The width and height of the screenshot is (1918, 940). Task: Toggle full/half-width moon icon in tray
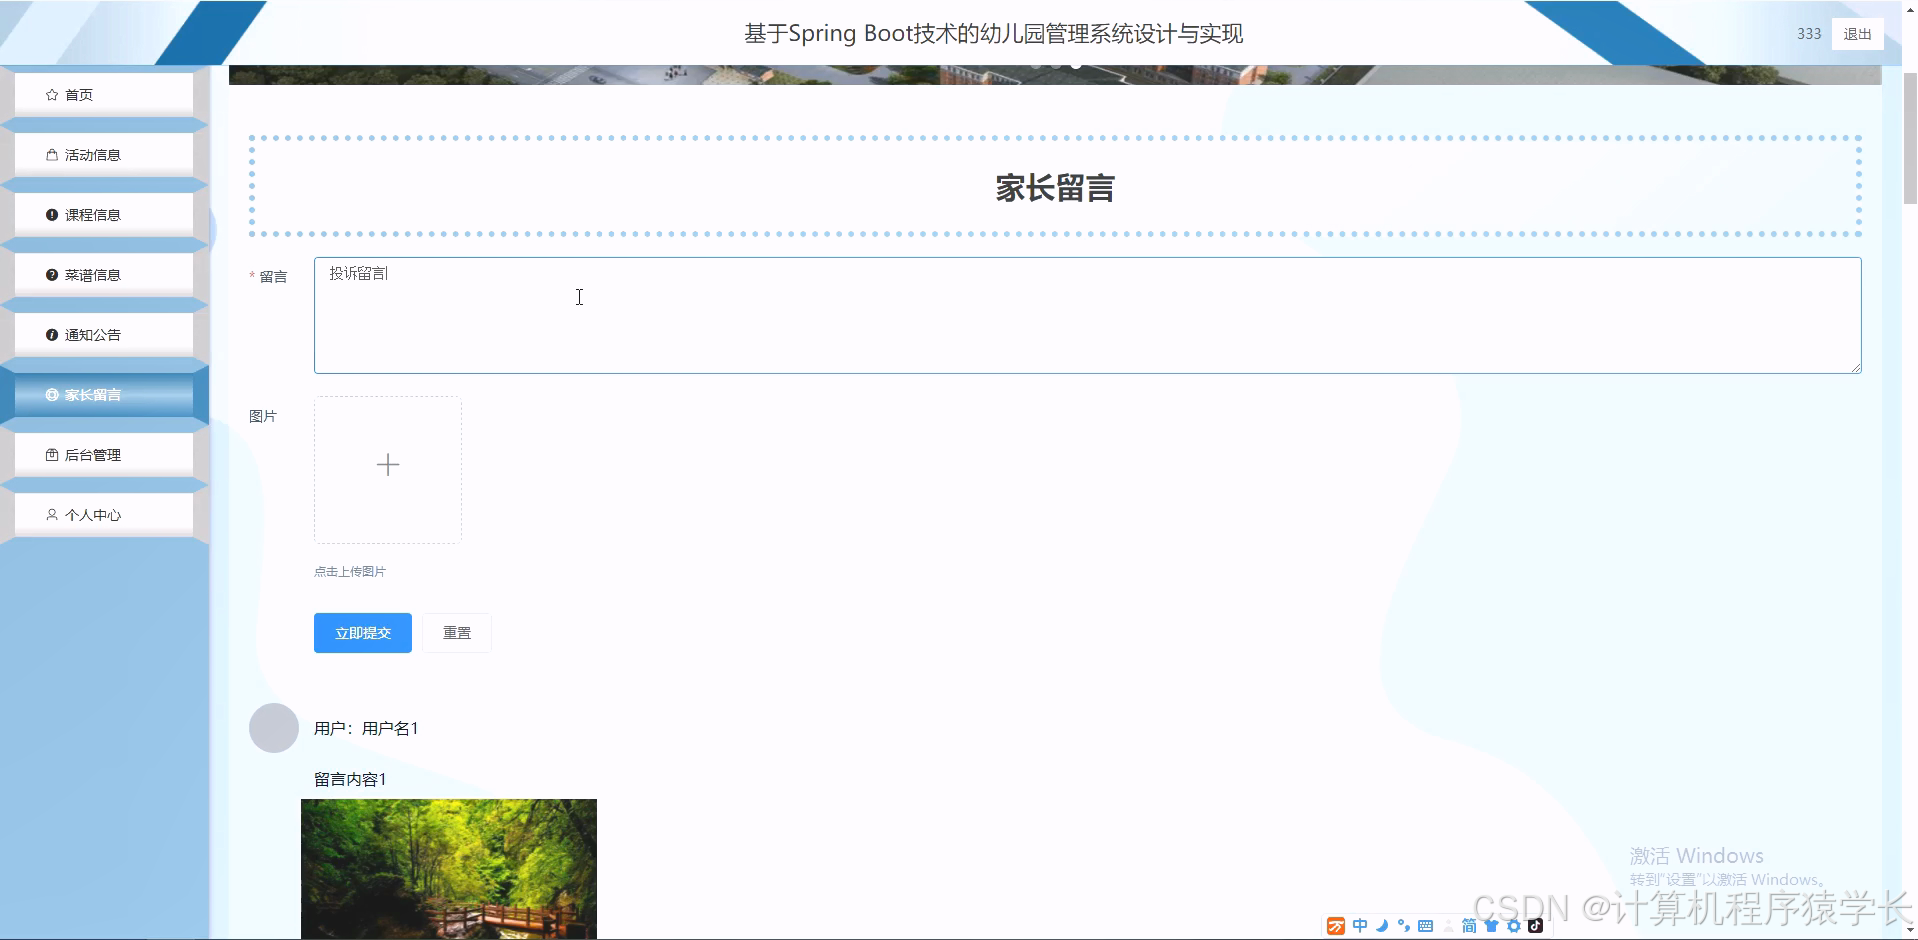[1382, 926]
